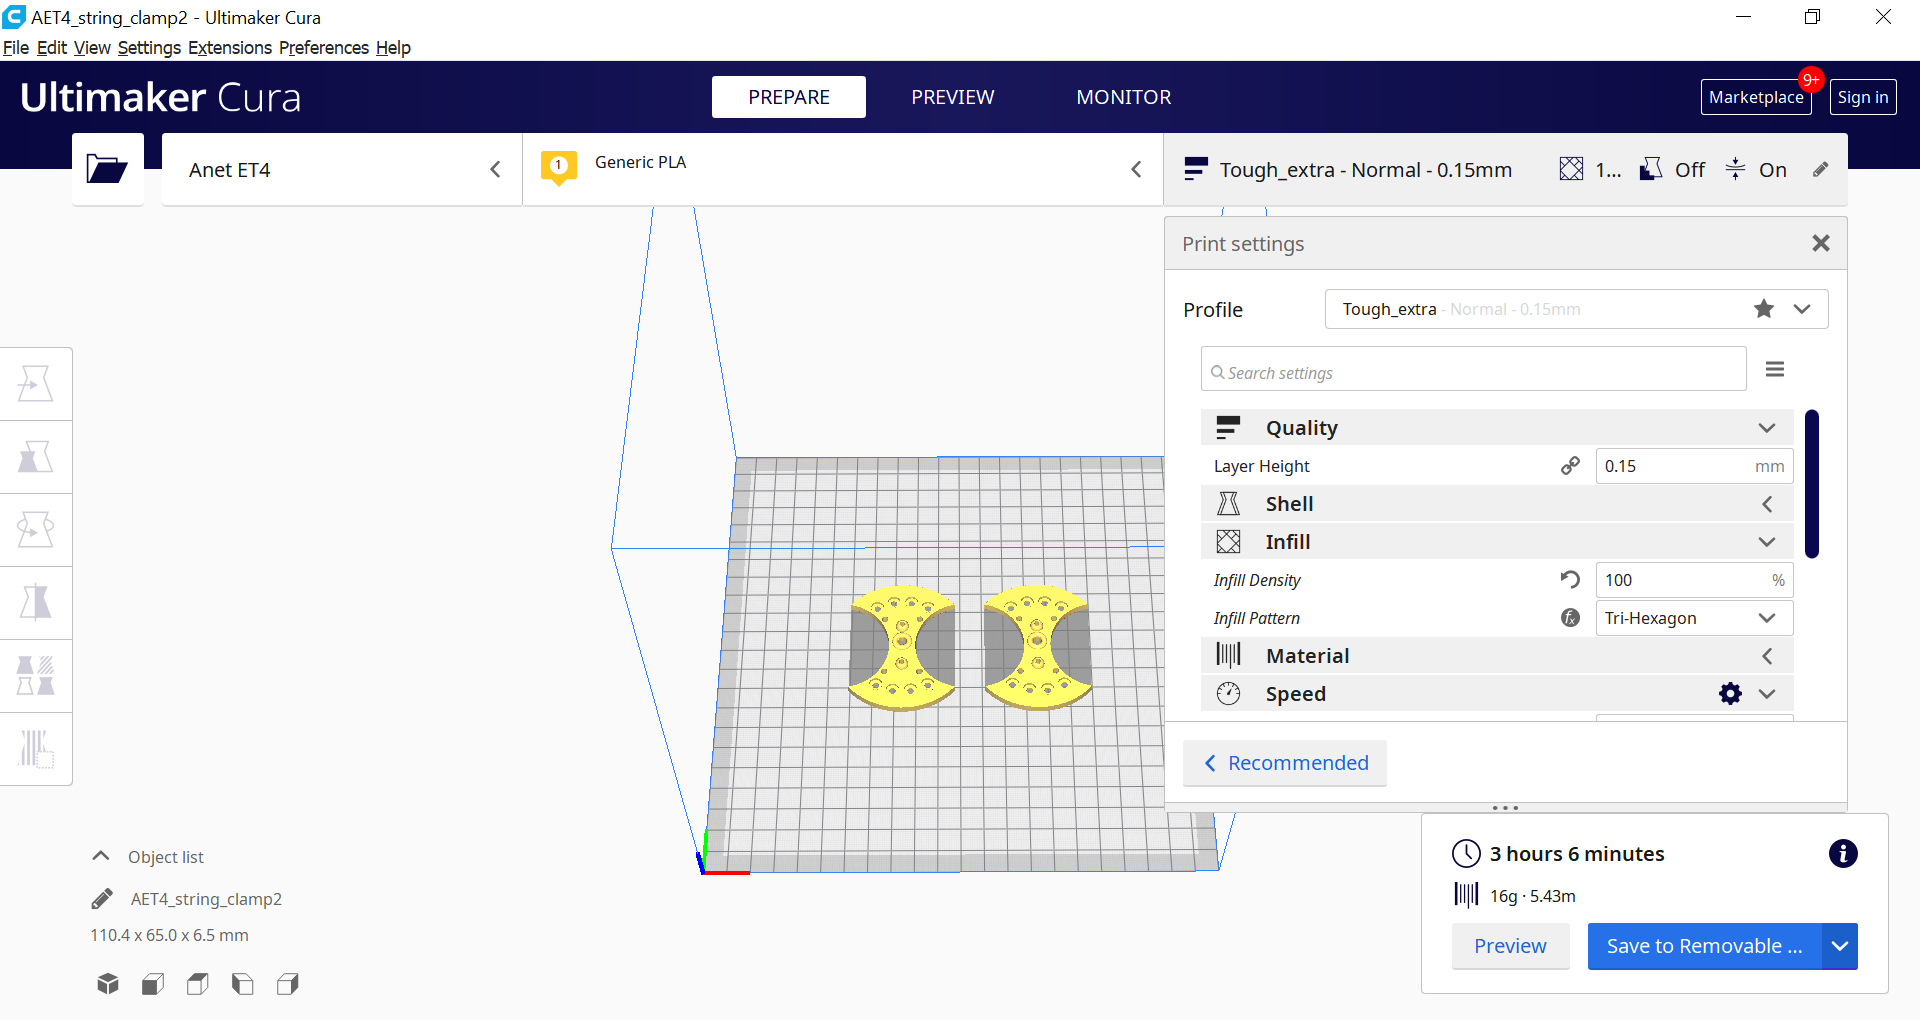Open the Support Blocker tool
The height and width of the screenshot is (1020, 1920).
coord(36,749)
